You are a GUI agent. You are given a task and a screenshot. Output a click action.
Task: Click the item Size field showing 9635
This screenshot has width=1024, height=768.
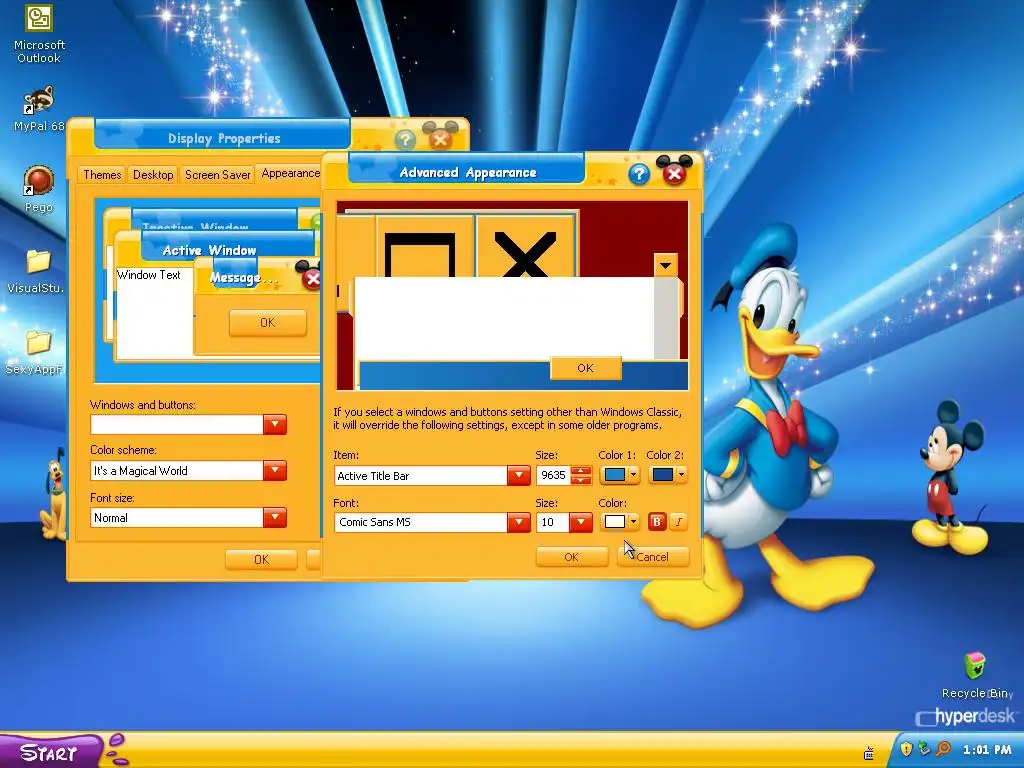pos(553,475)
